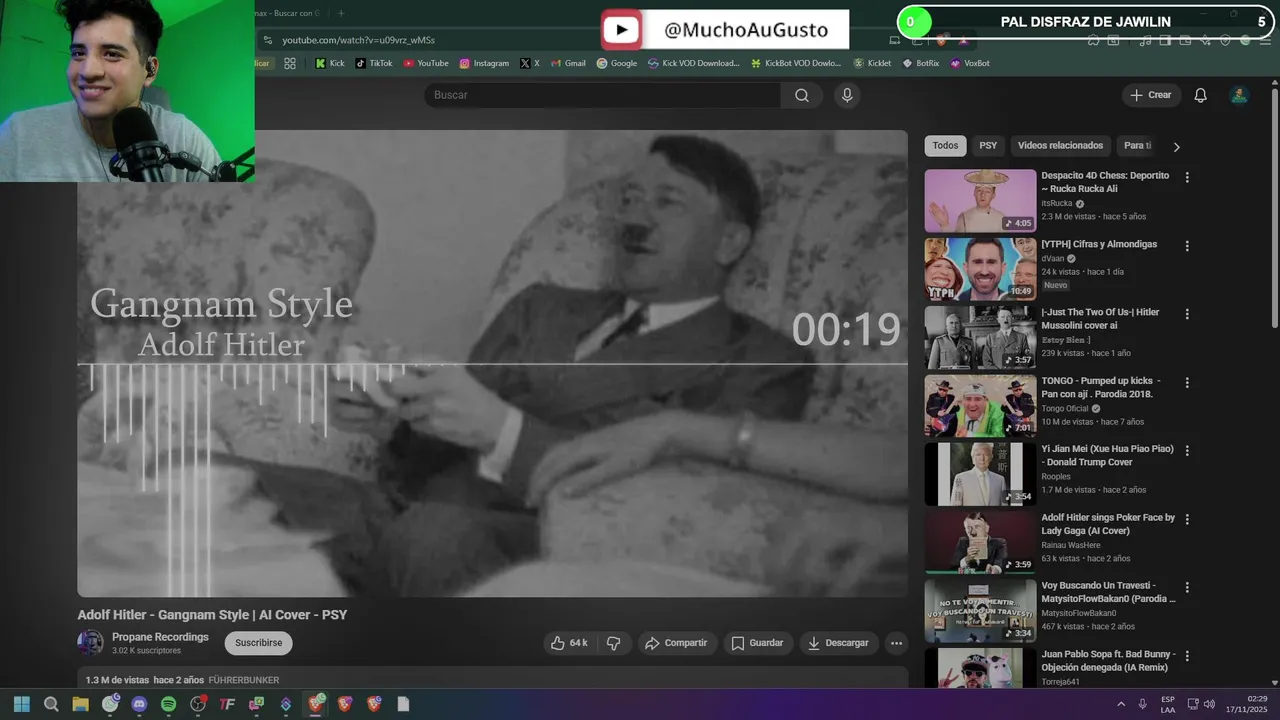Click the ESP LAA language indicator
1280x720 pixels.
coord(1168,704)
